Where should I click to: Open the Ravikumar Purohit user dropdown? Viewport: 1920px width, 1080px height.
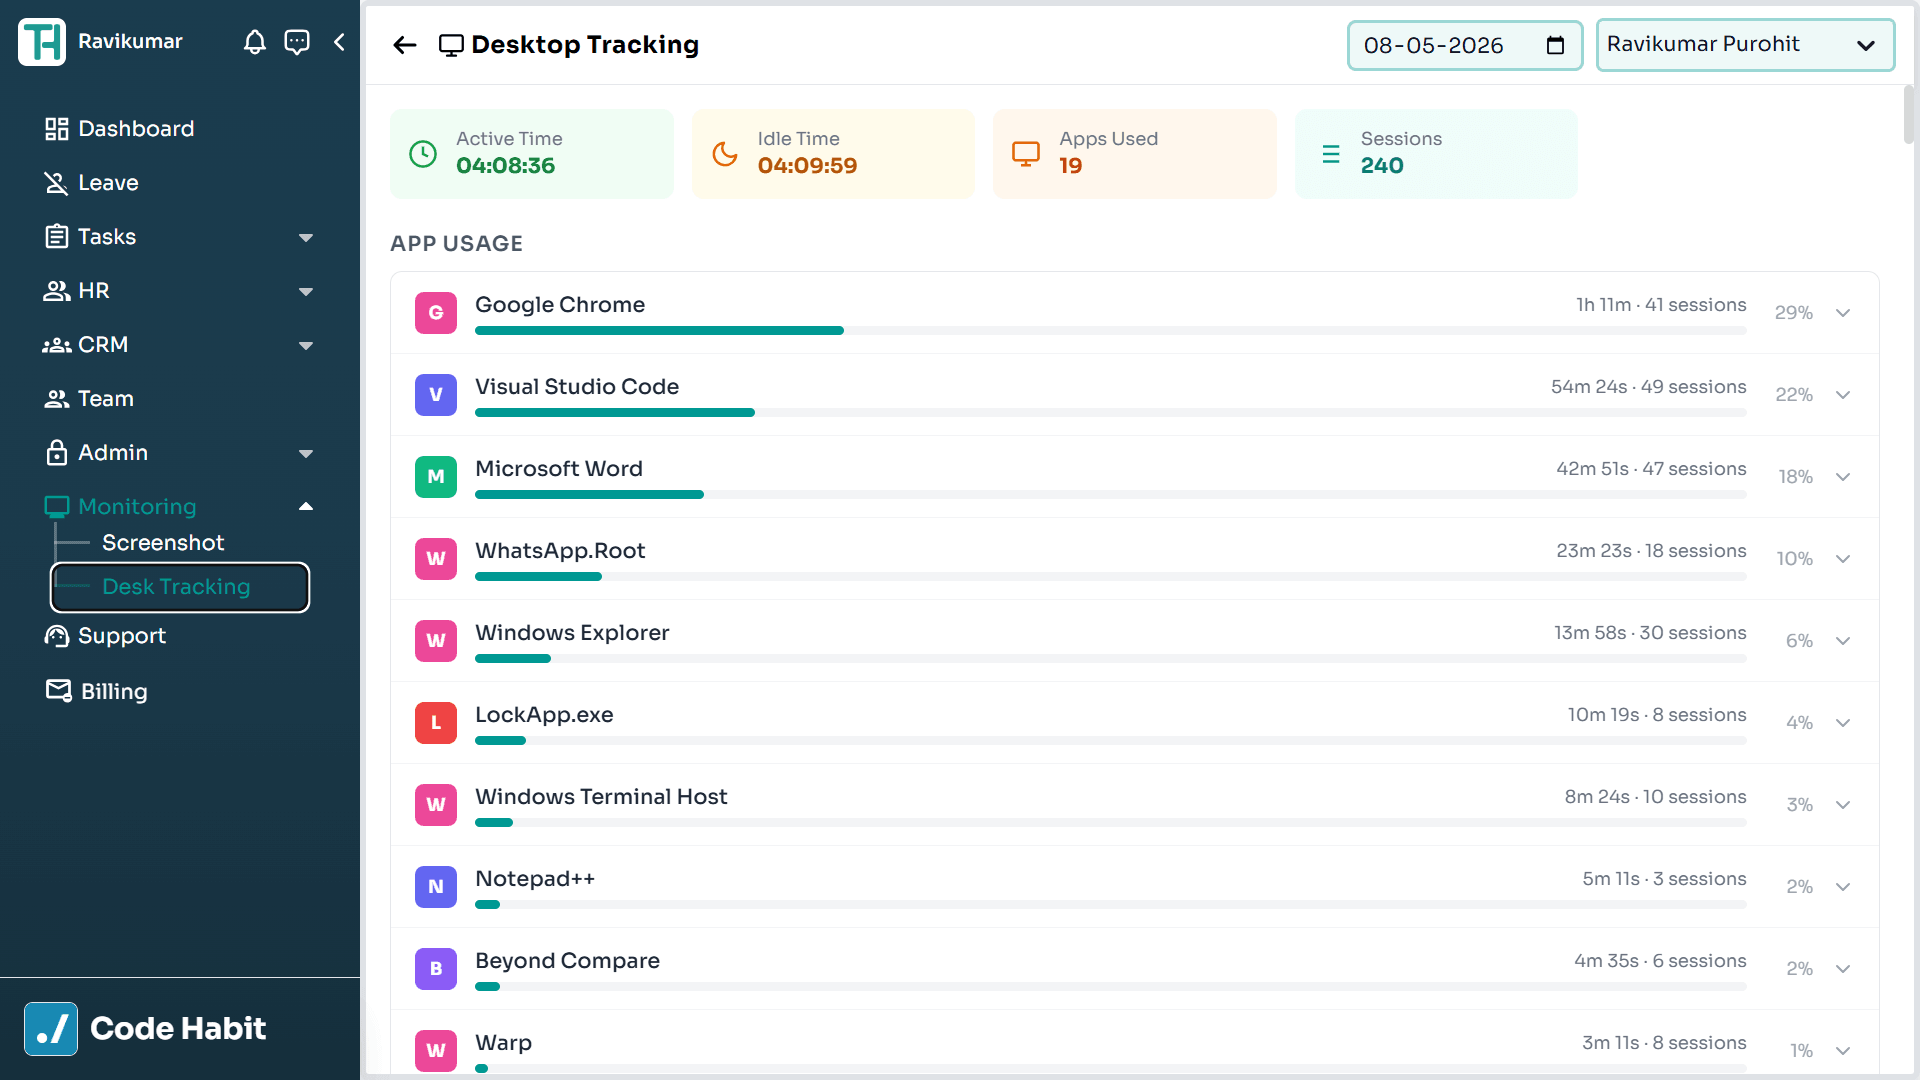[1745, 45]
